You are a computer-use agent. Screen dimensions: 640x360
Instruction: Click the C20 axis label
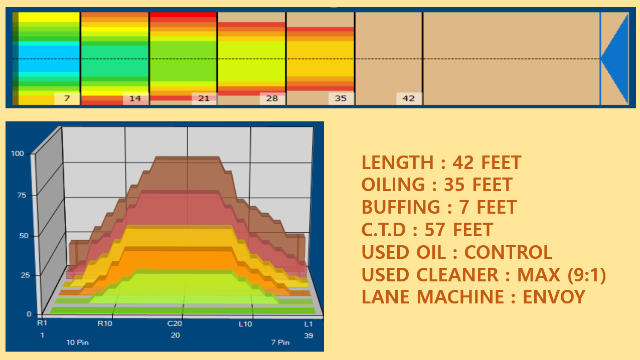175,324
